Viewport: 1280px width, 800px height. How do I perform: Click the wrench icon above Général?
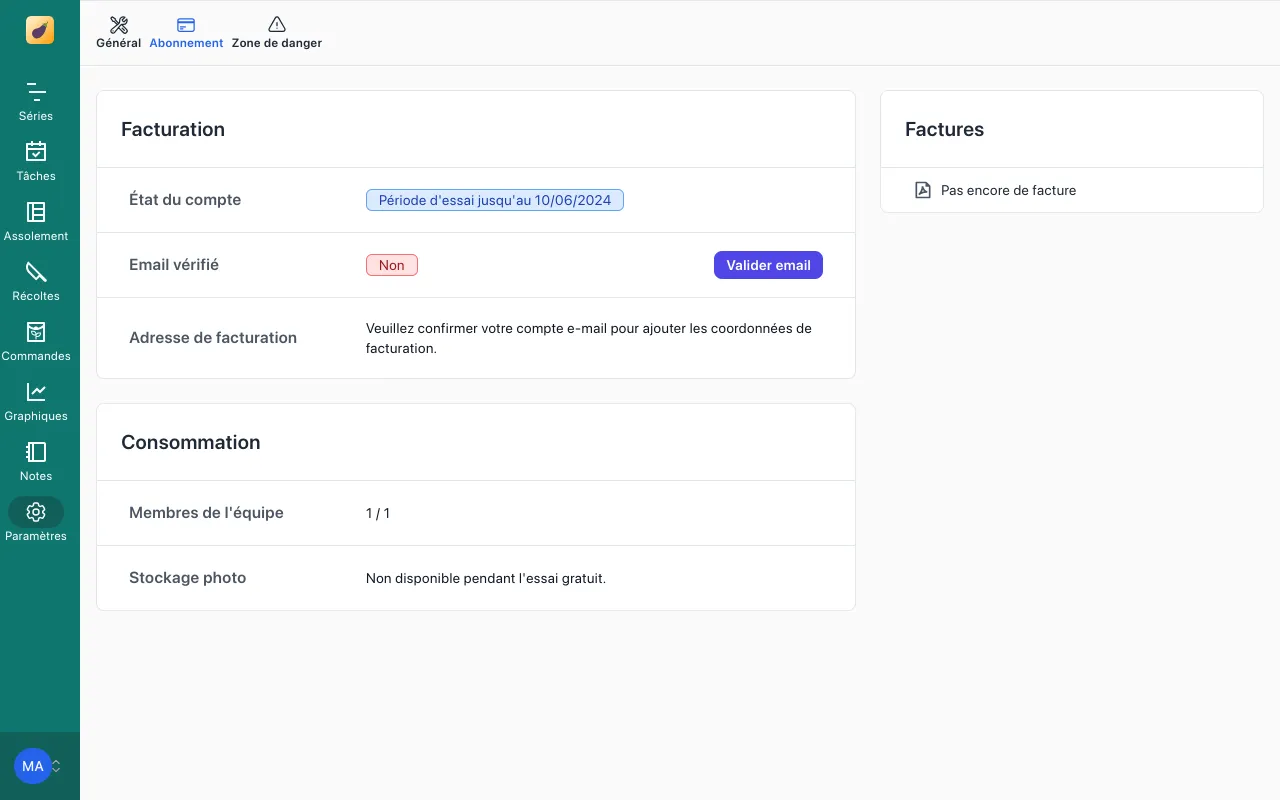pos(118,24)
